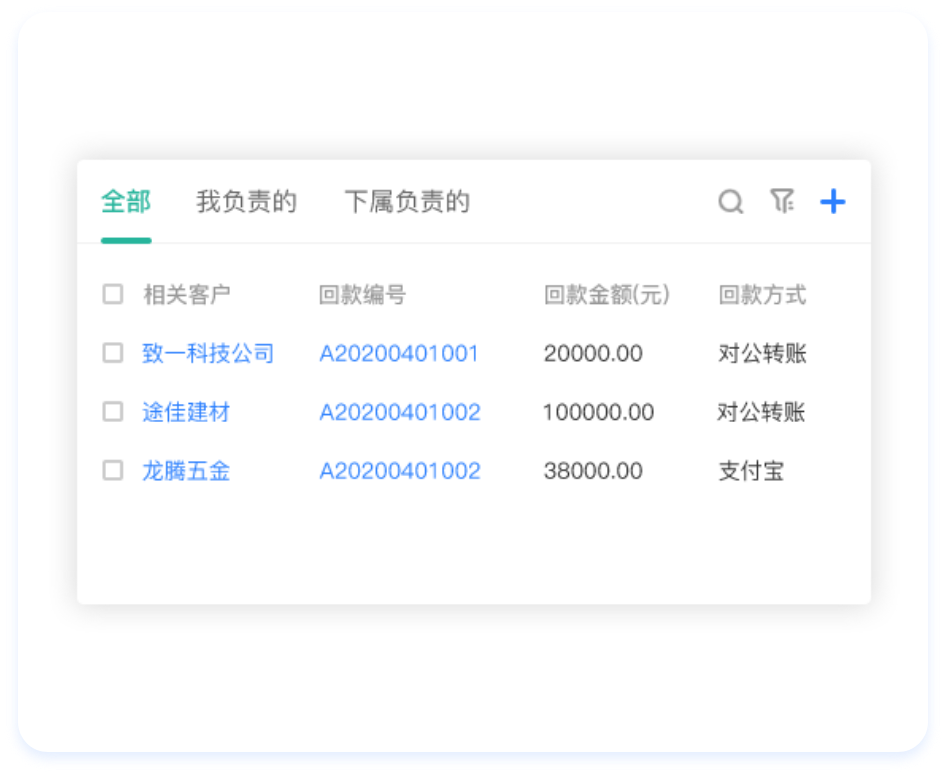Open customer link 龙腾五金
Image resolution: width=946 pixels, height=776 pixels.
tap(186, 471)
